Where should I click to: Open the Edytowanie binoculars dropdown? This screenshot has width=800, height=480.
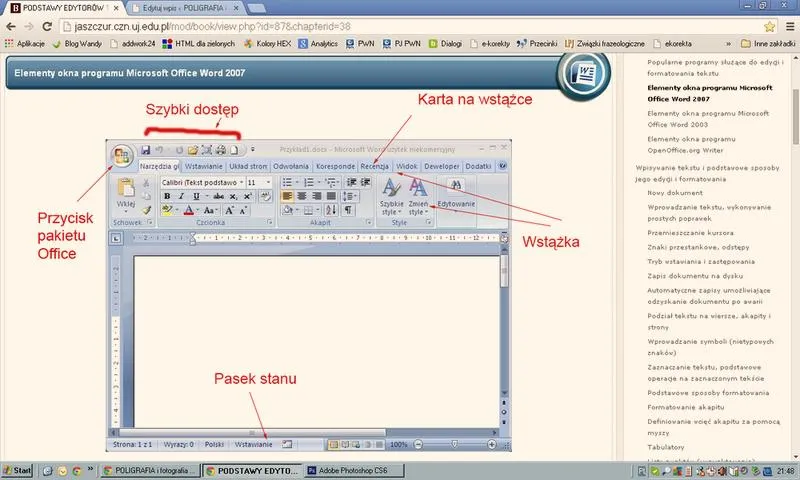(x=456, y=194)
